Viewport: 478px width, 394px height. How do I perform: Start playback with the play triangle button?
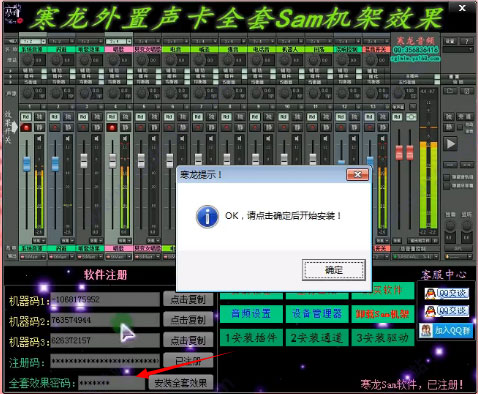pyautogui.click(x=450, y=144)
